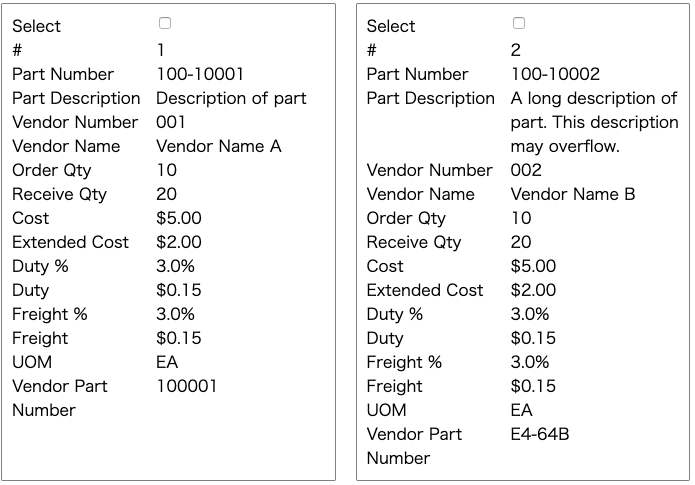Click vendor part number E4-64B
Screen dimensions: 695x485
tap(540, 434)
